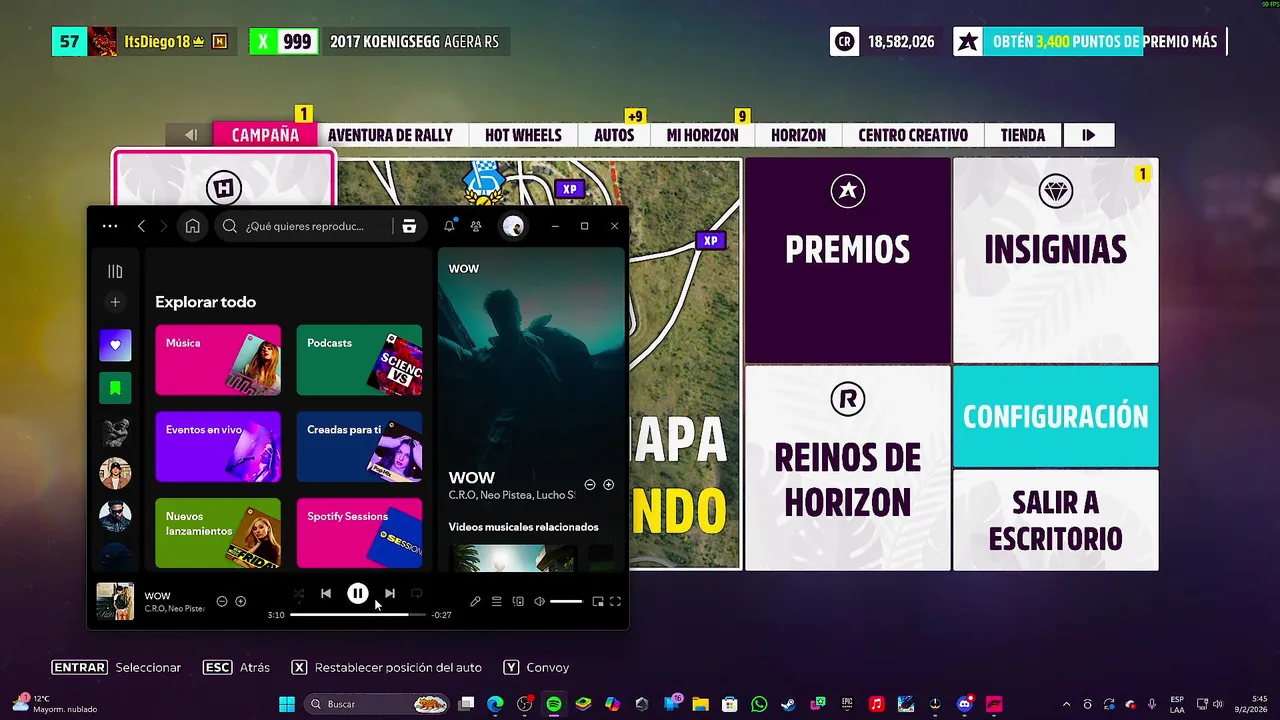Click the right arrow of Forza tab bar
The height and width of the screenshot is (720, 1280).
click(x=1089, y=135)
